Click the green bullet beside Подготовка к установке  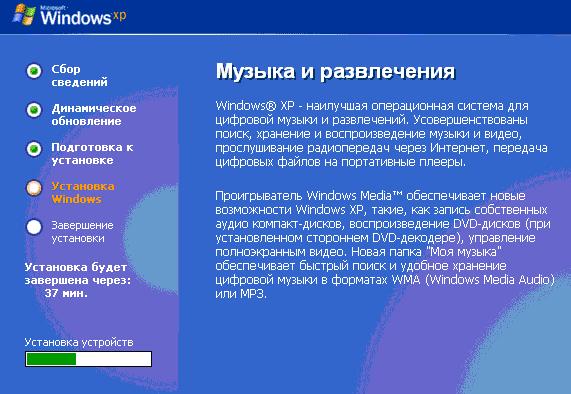[34, 149]
